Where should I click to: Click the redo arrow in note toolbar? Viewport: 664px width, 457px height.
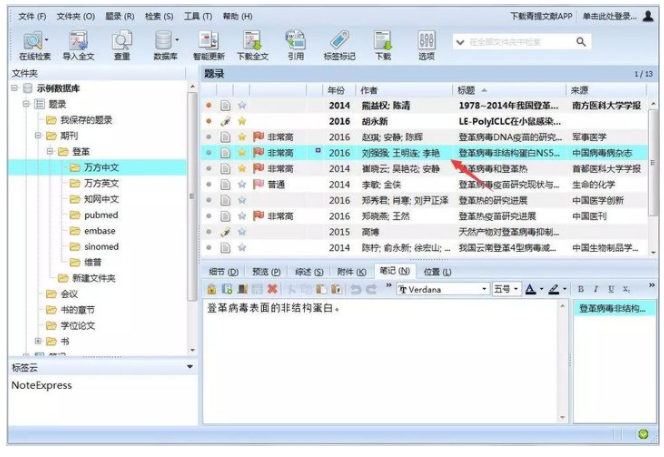(371, 289)
